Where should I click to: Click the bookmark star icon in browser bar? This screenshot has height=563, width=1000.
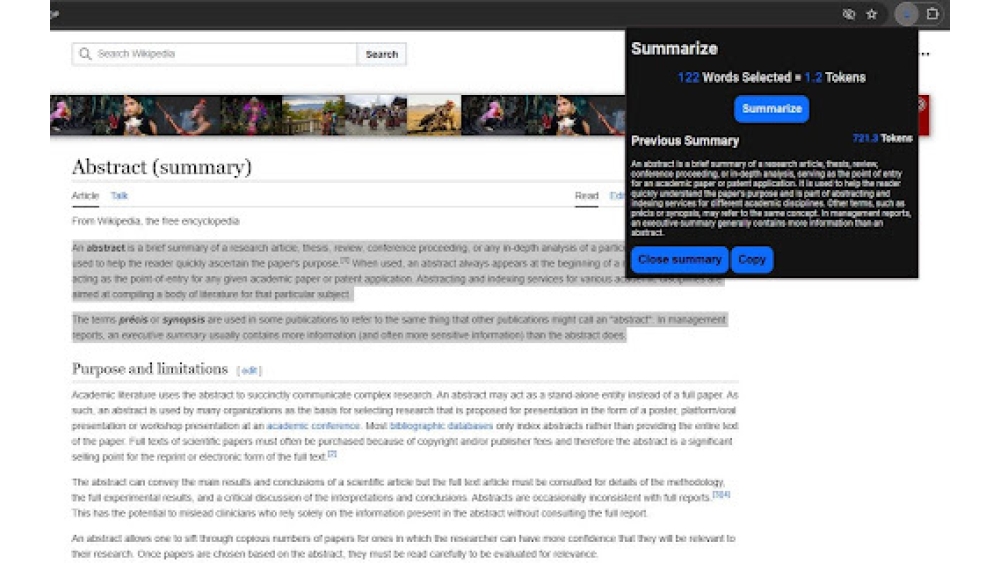point(871,14)
